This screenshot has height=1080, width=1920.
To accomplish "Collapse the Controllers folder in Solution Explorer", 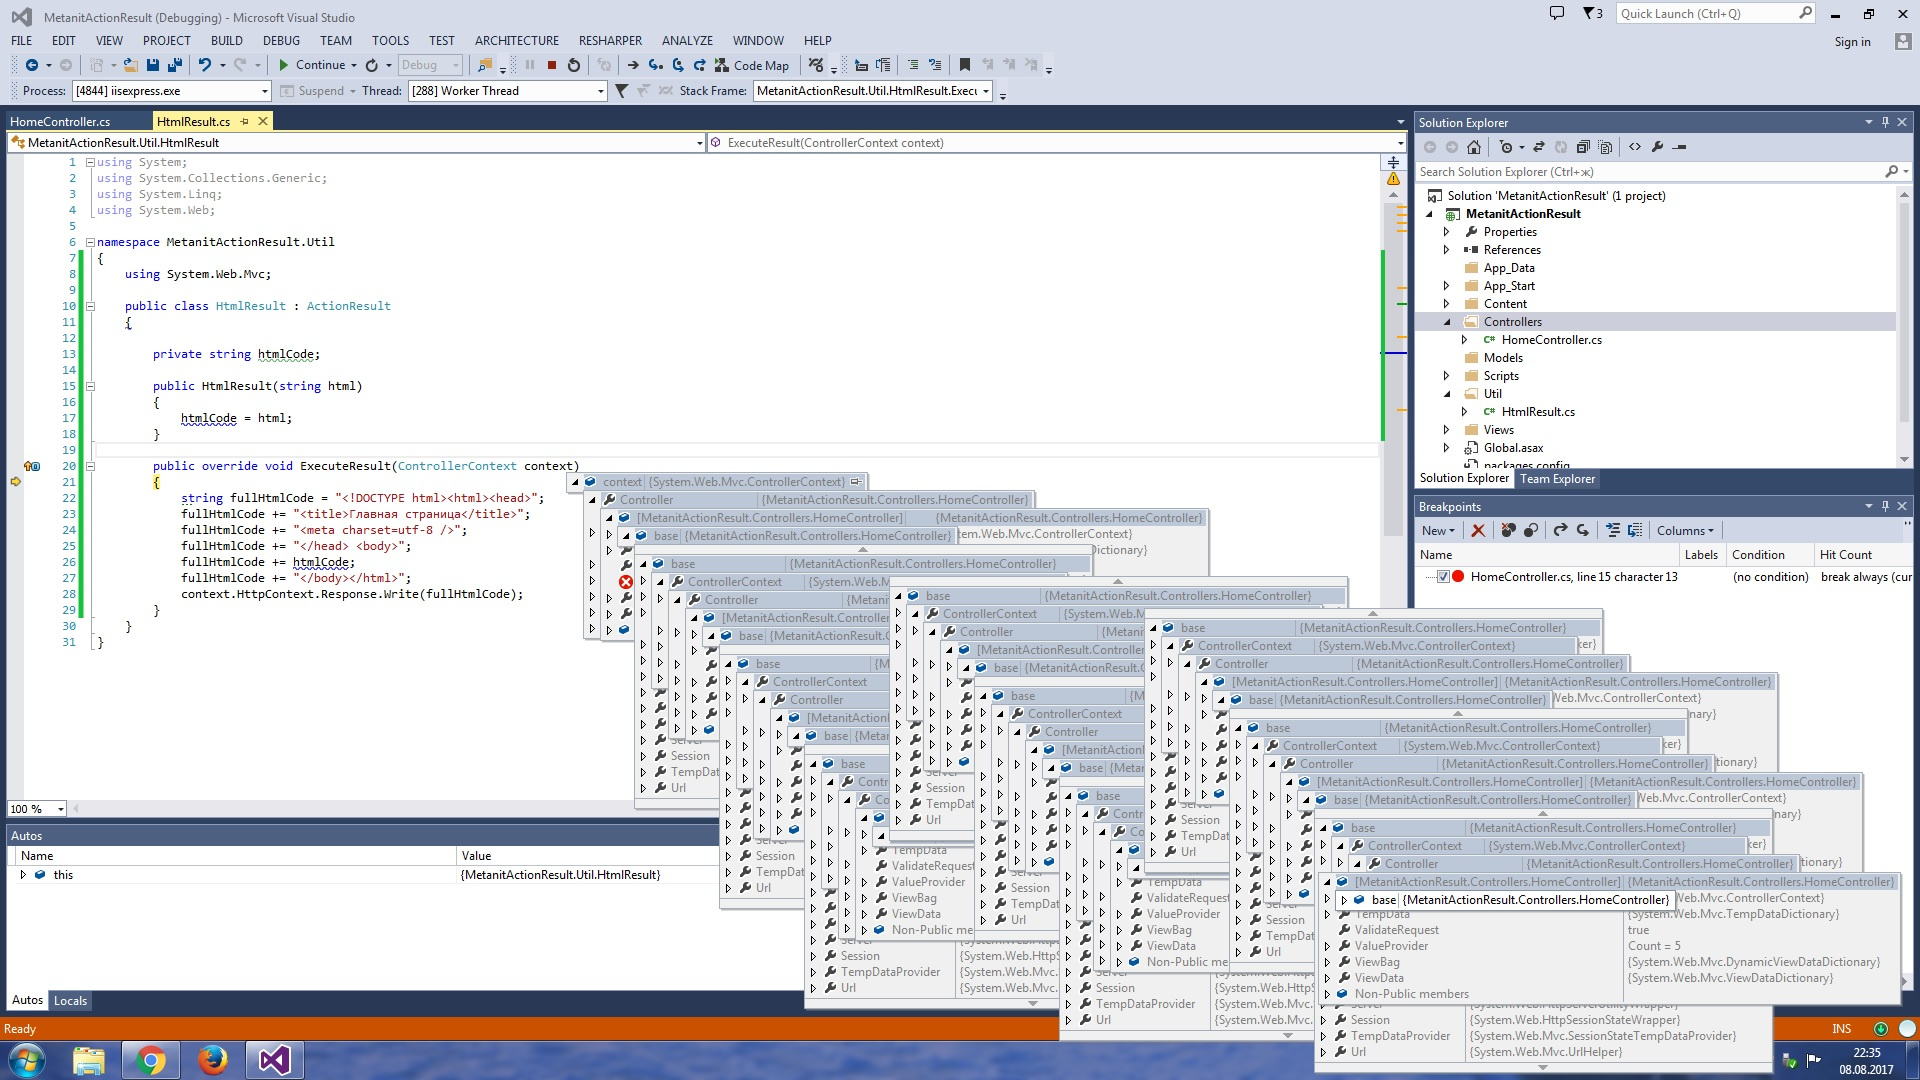I will pos(1446,322).
